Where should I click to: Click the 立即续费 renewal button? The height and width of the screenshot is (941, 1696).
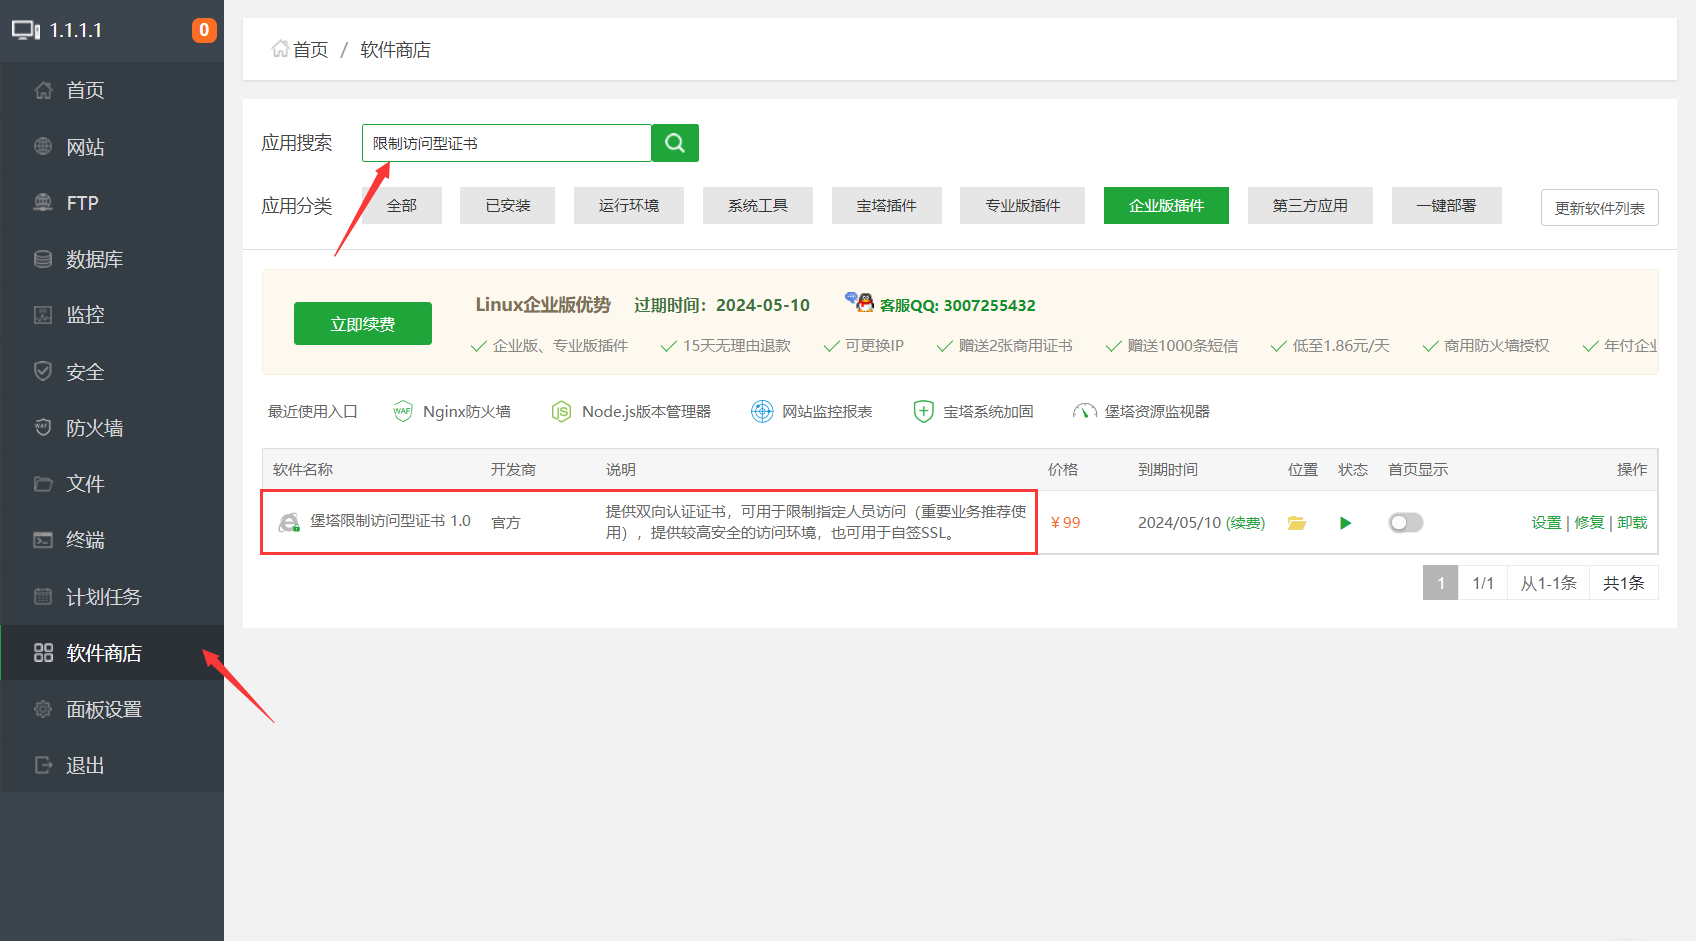pyautogui.click(x=362, y=323)
